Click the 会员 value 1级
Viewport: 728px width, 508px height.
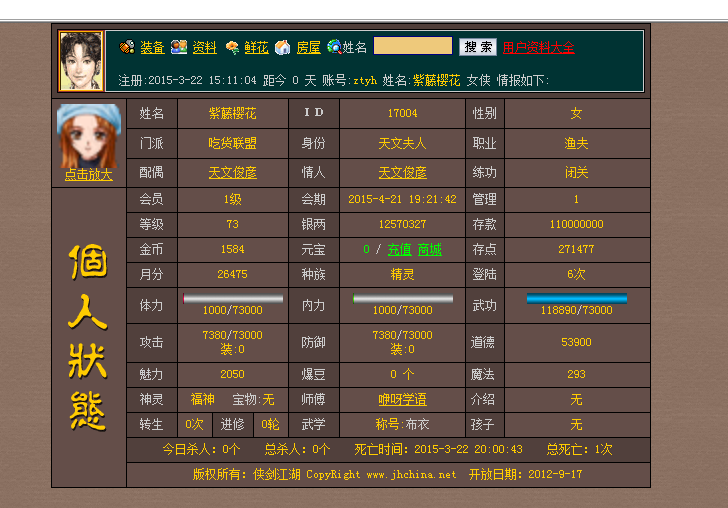[232, 199]
